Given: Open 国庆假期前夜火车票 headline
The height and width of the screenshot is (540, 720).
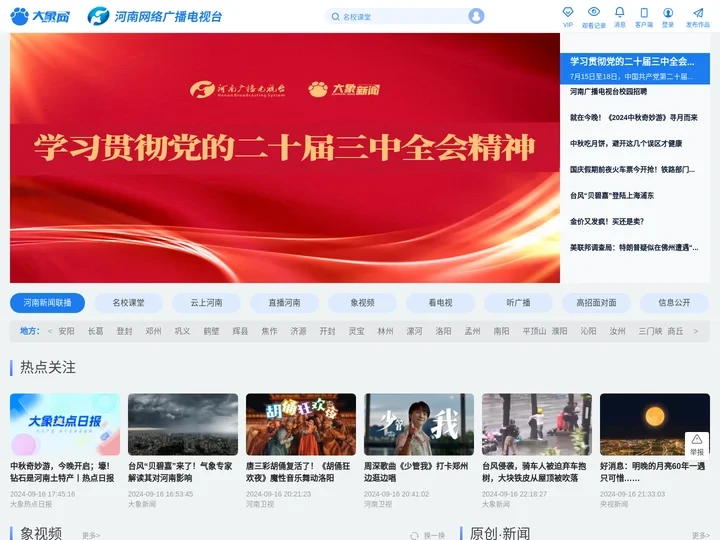Looking at the screenshot, I should (632, 169).
